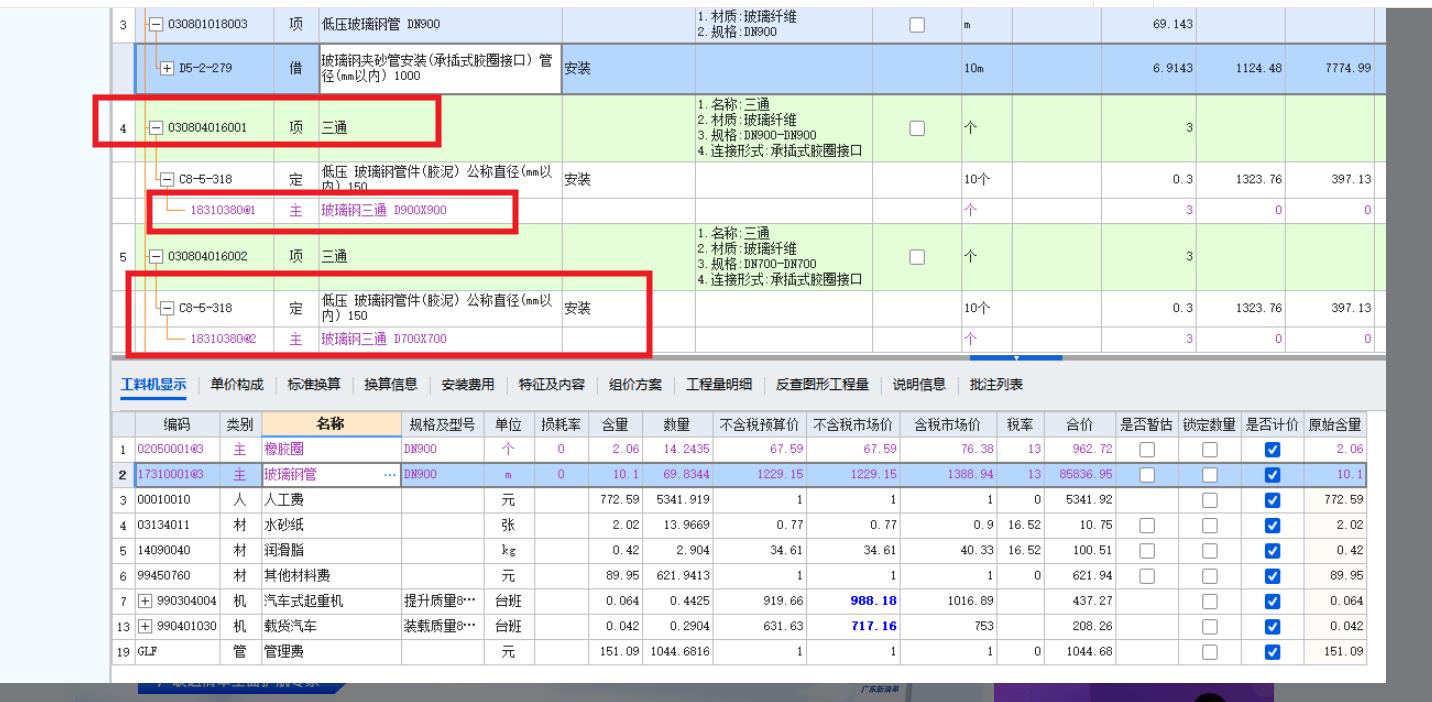Collapse C8-5-318 under item 030804016001
This screenshot has width=1432, height=702.
click(167, 180)
